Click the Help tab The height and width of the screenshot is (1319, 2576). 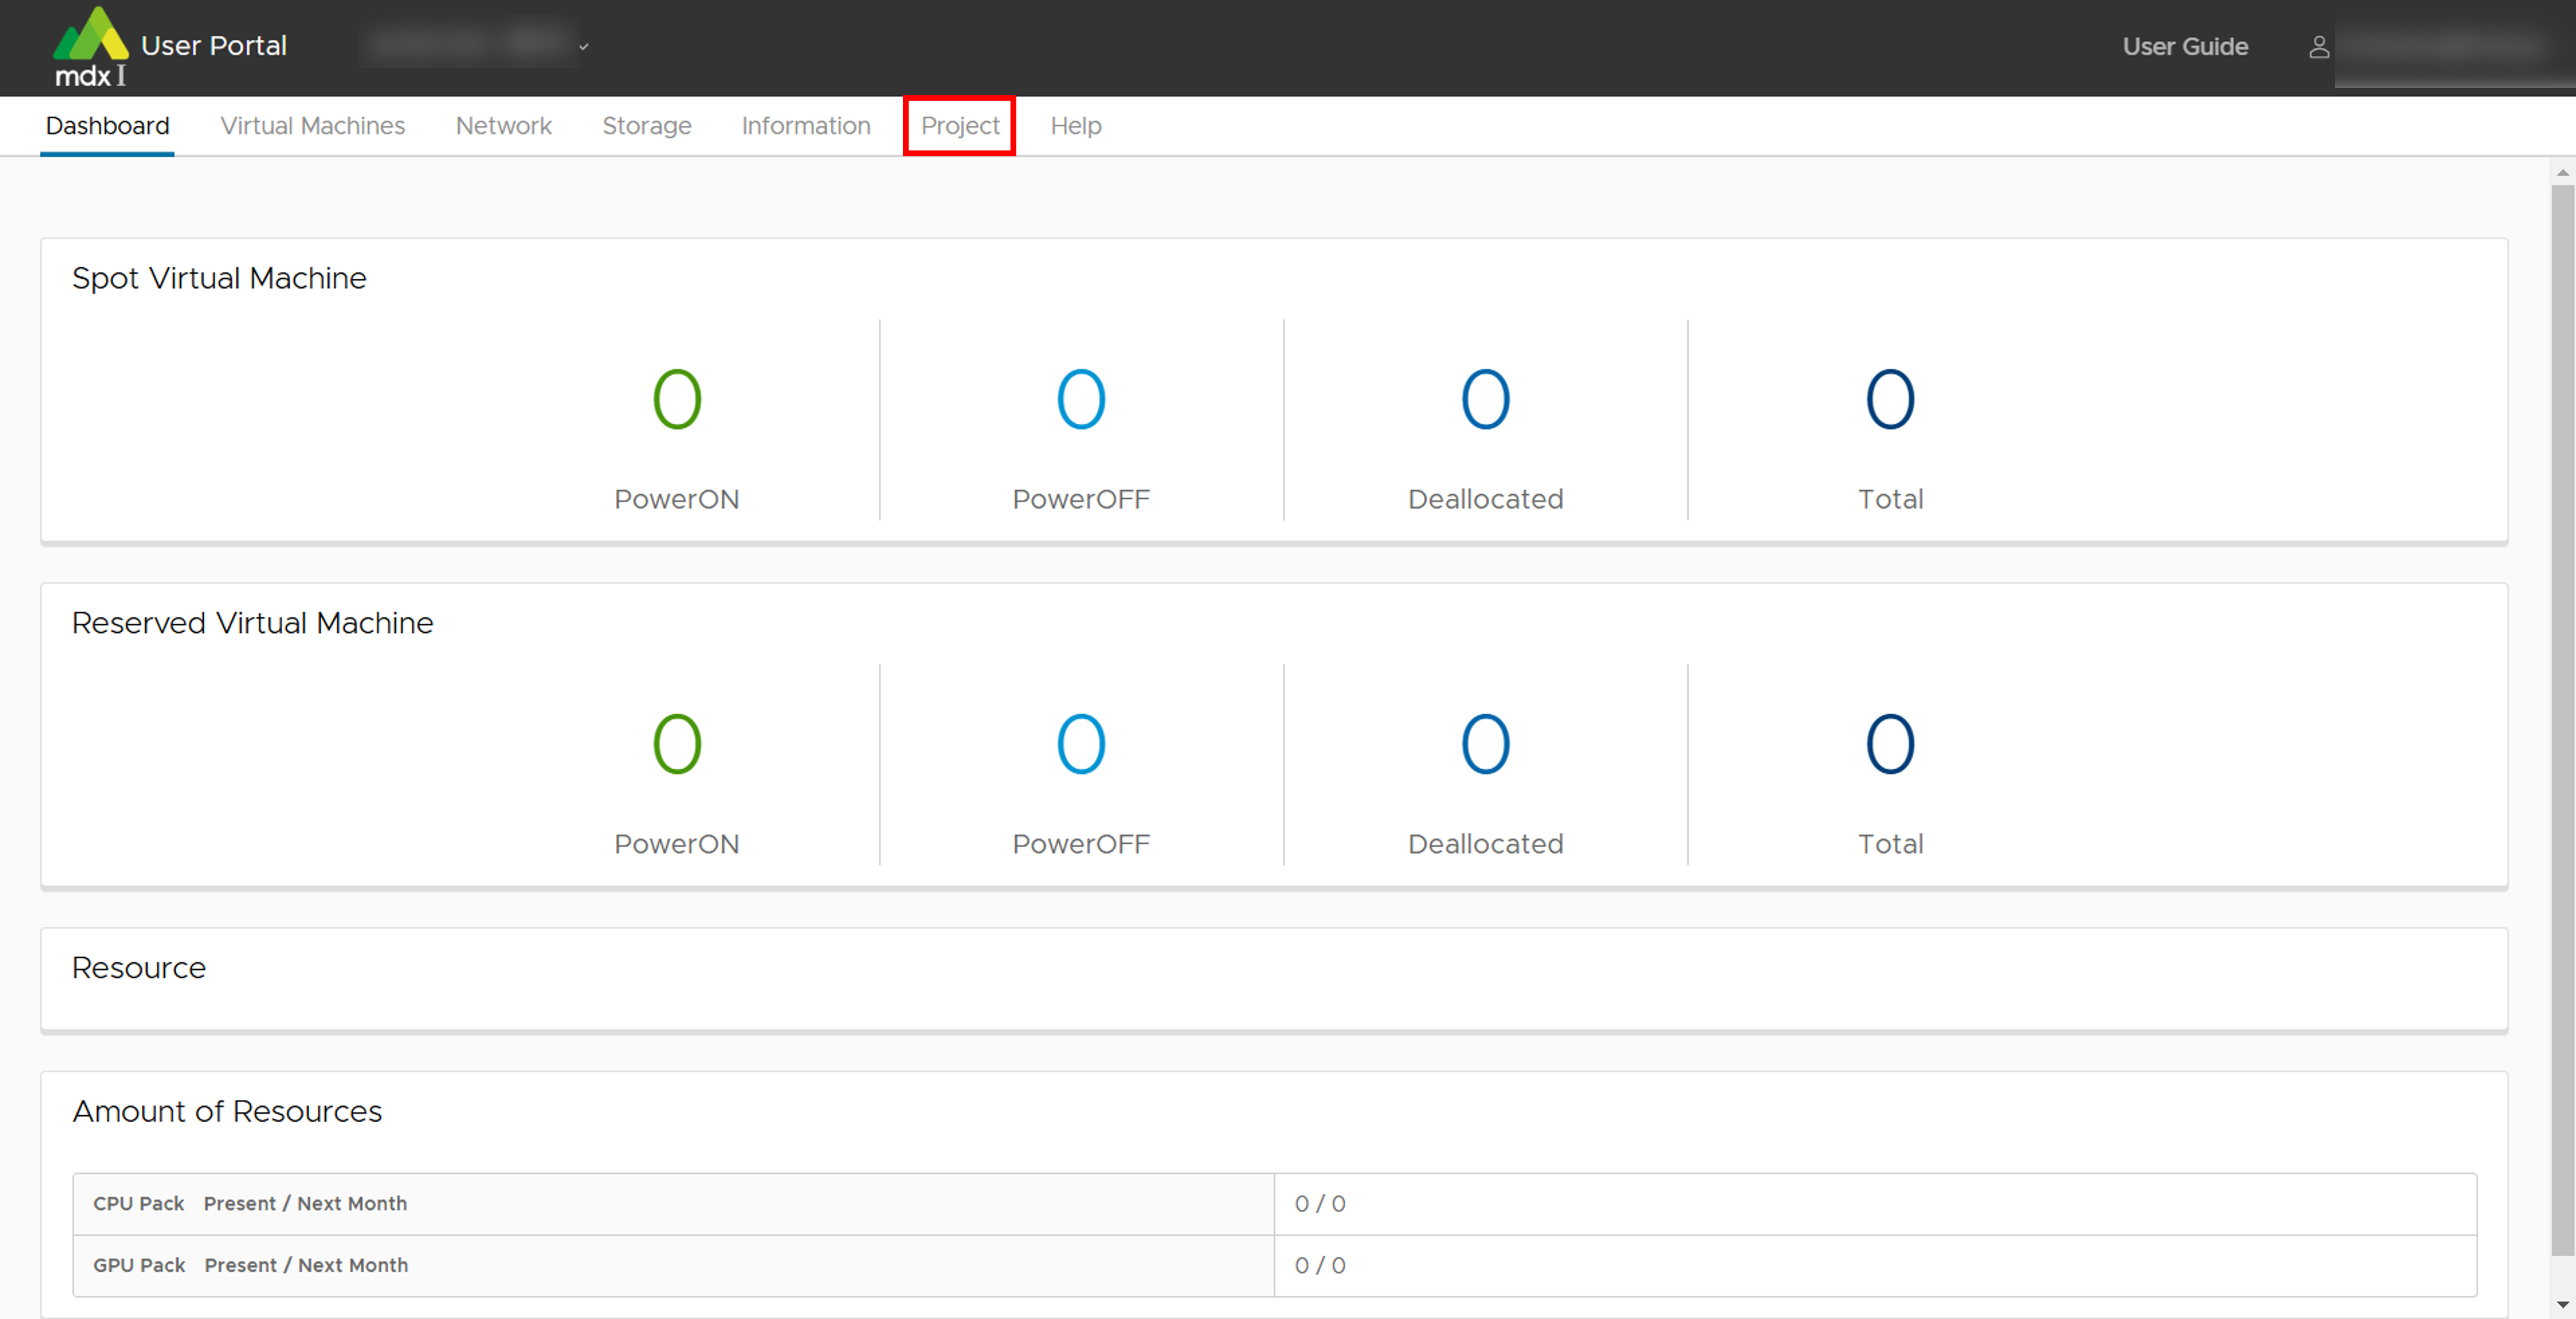coord(1075,126)
